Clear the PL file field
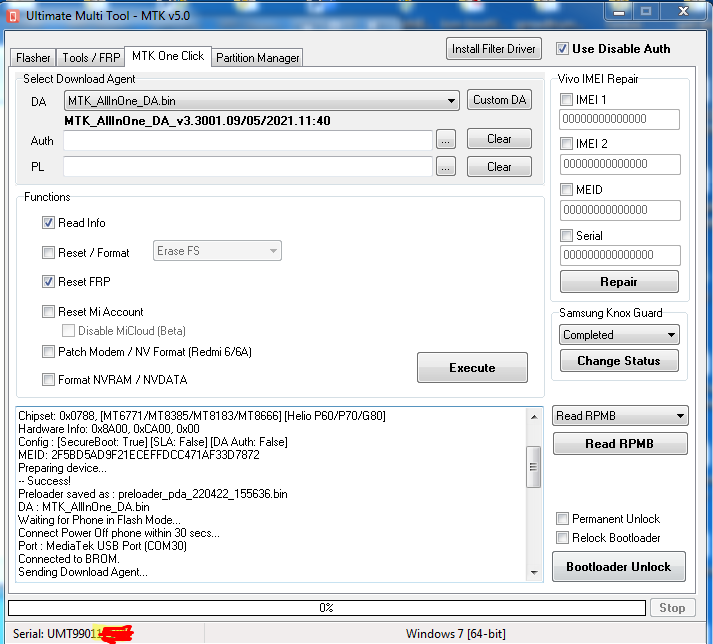 (x=499, y=166)
